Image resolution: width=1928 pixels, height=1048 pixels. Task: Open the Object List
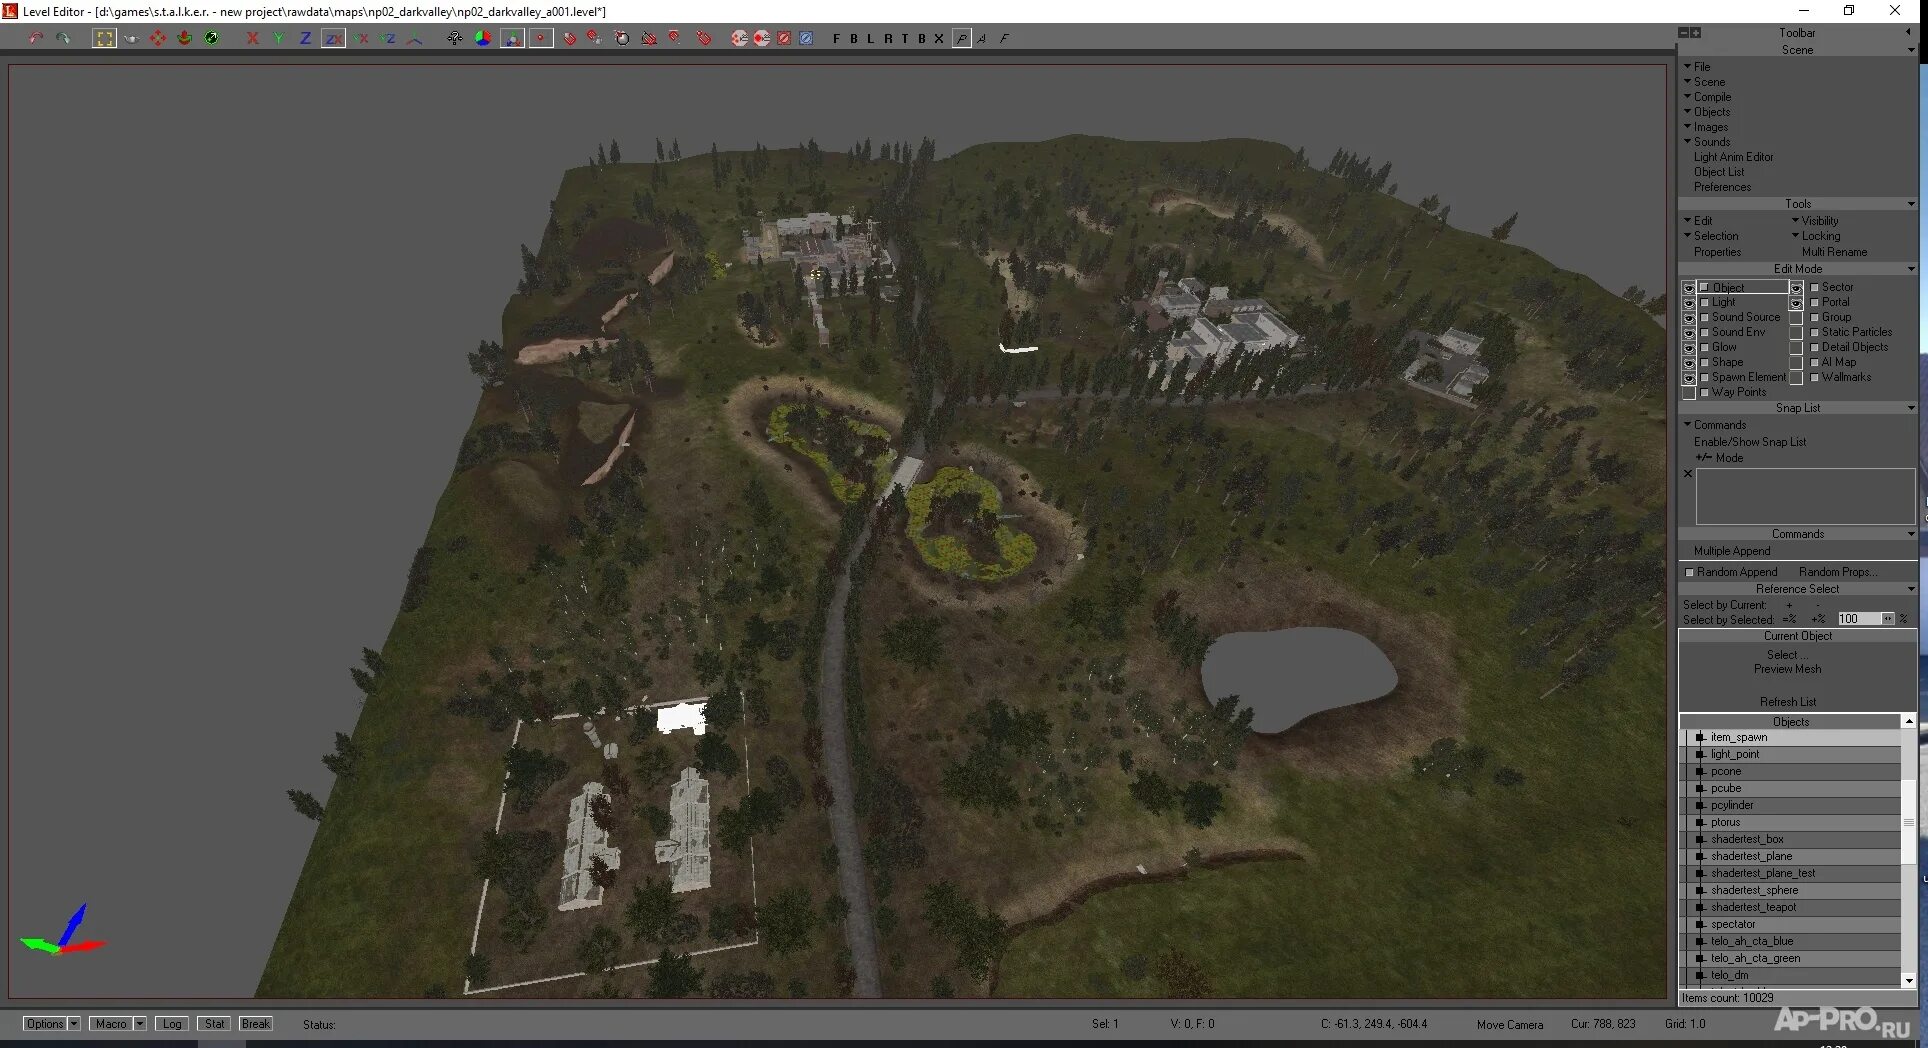coord(1718,172)
